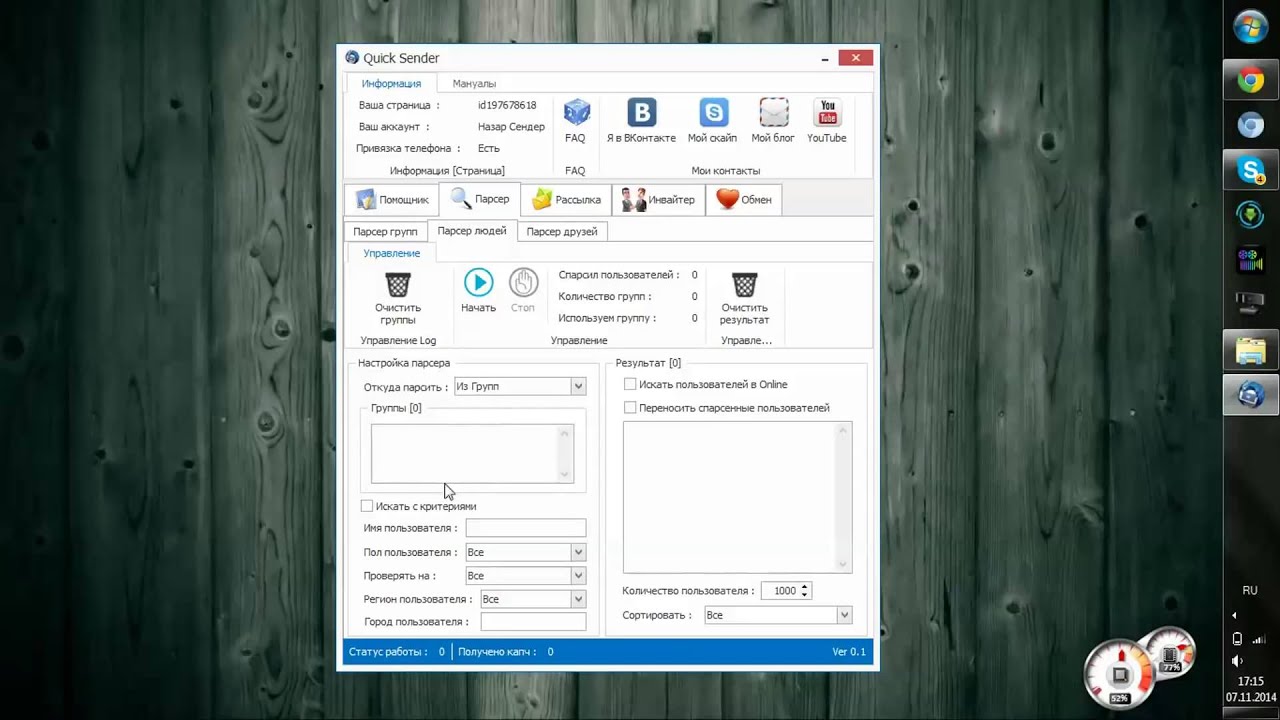
Task: Open the FAQ cube icon
Action: coord(576,113)
